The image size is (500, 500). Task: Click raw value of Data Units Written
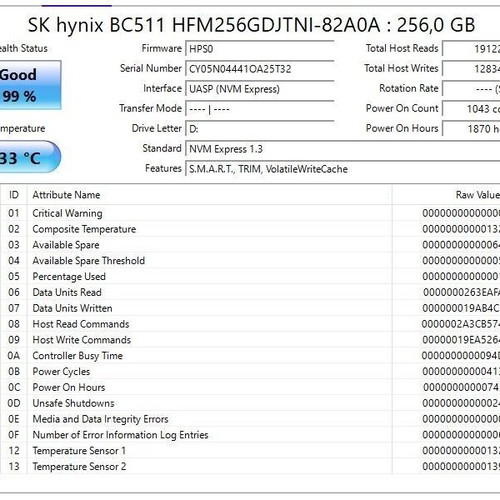[461, 308]
